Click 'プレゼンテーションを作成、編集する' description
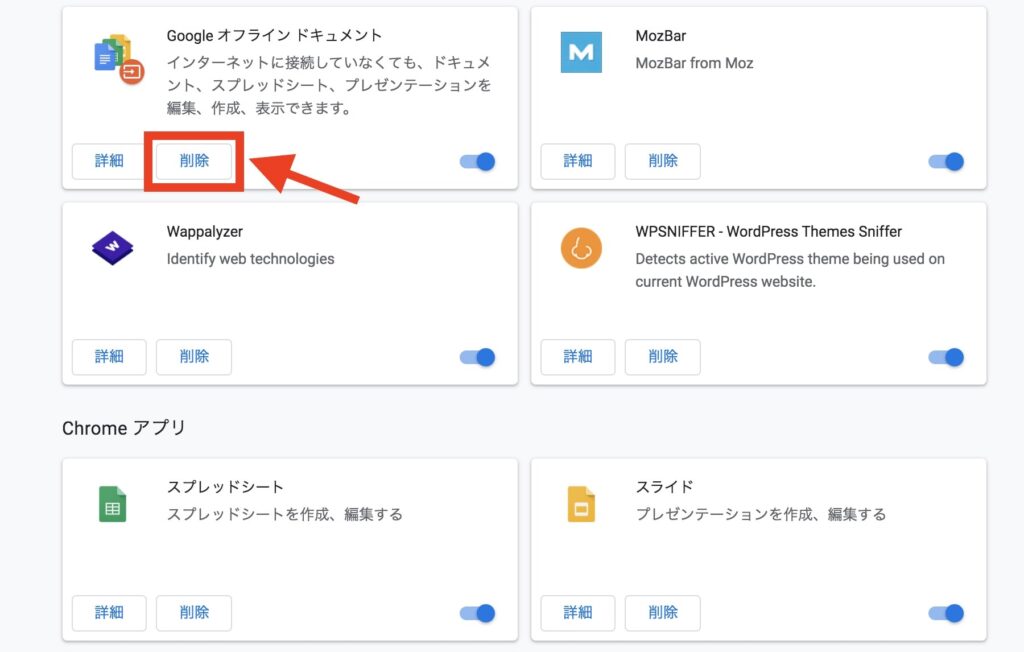Screen dimensions: 1024x652 pyautogui.click(x=761, y=515)
